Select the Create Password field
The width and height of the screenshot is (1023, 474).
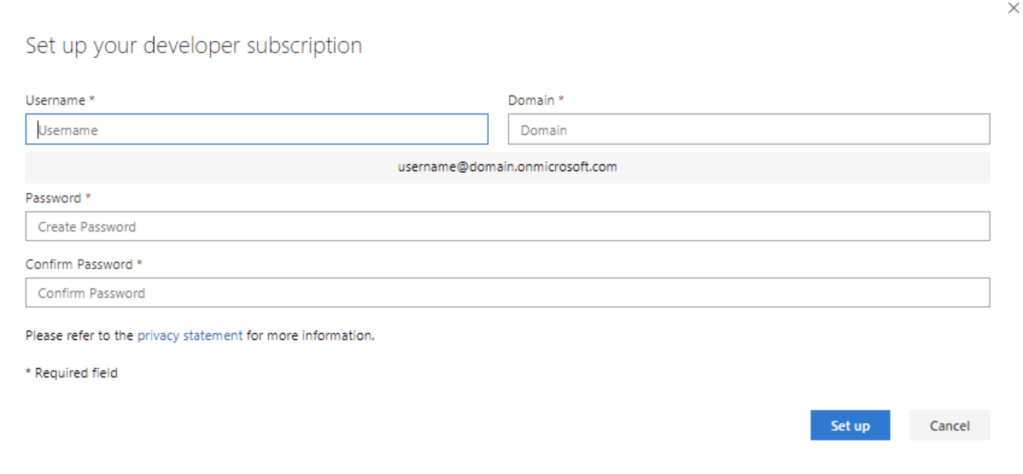507,226
